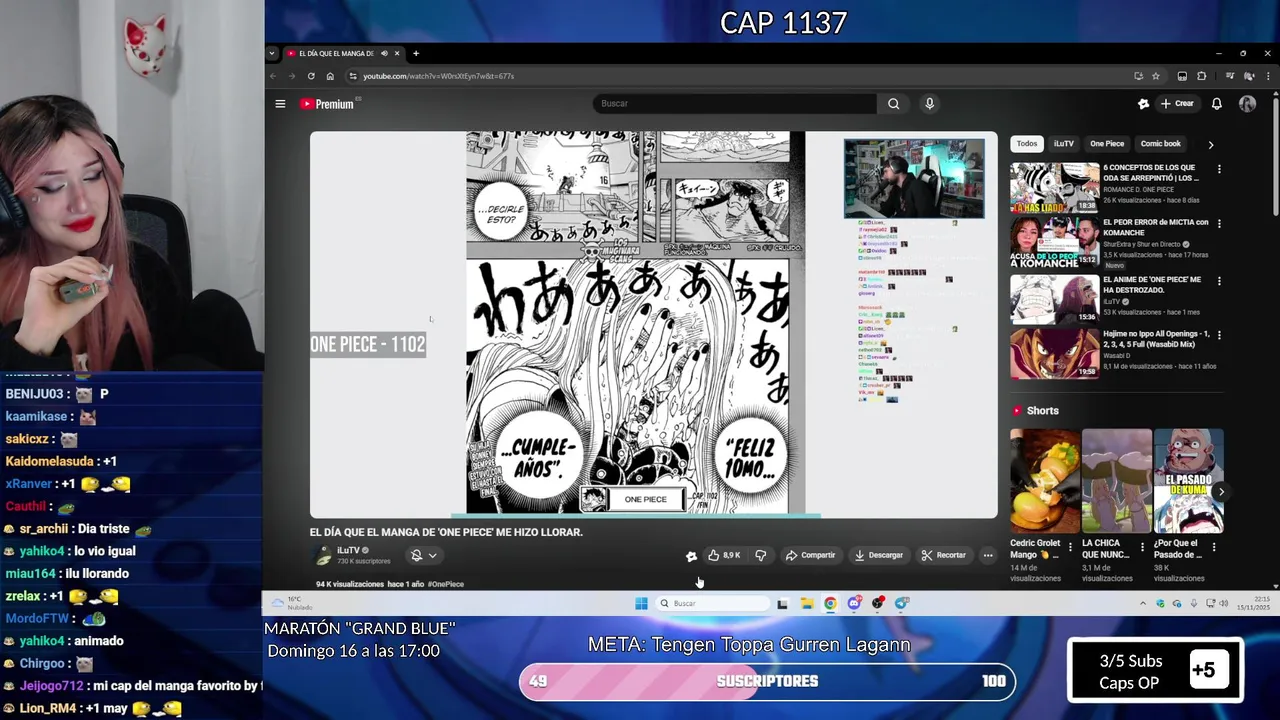Reload the page in browser
Screen dimensions: 1280x720
(311, 76)
